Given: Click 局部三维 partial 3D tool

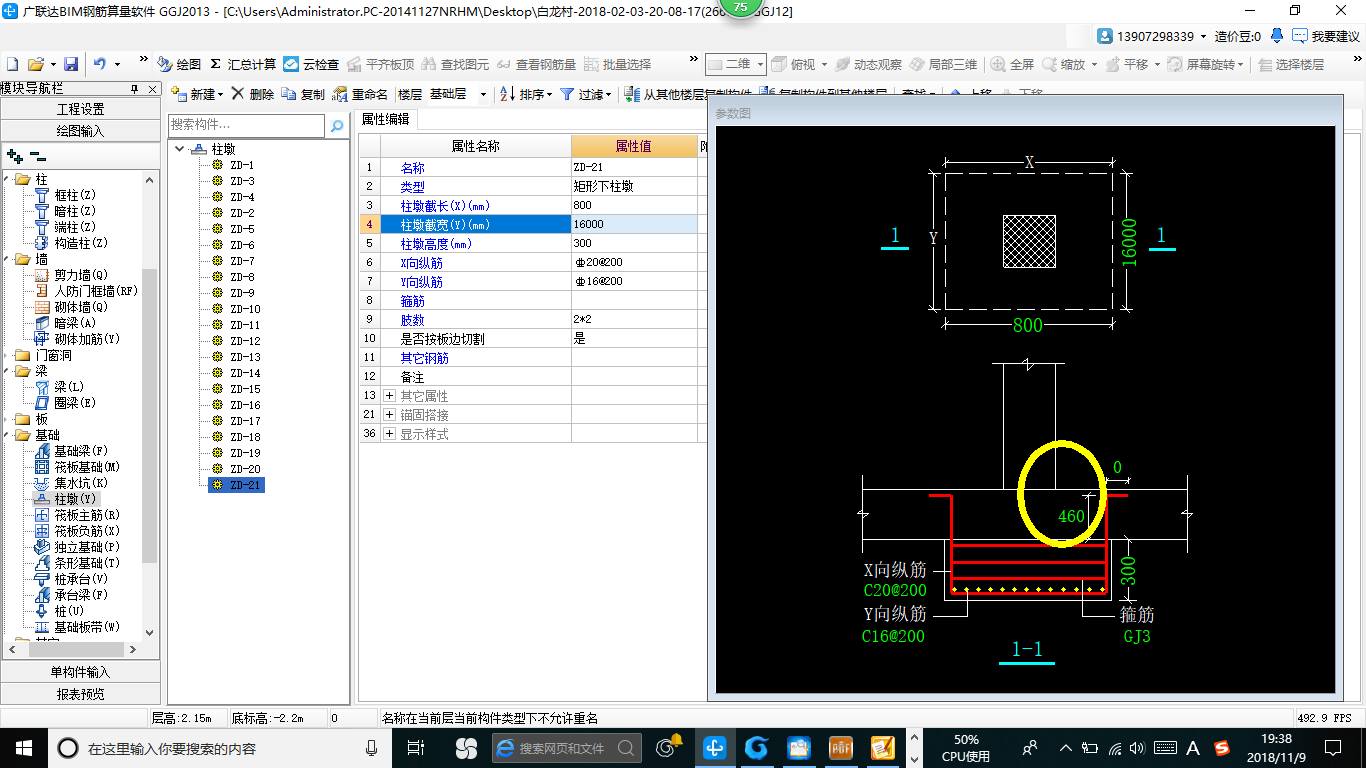Looking at the screenshot, I should click(x=943, y=64).
